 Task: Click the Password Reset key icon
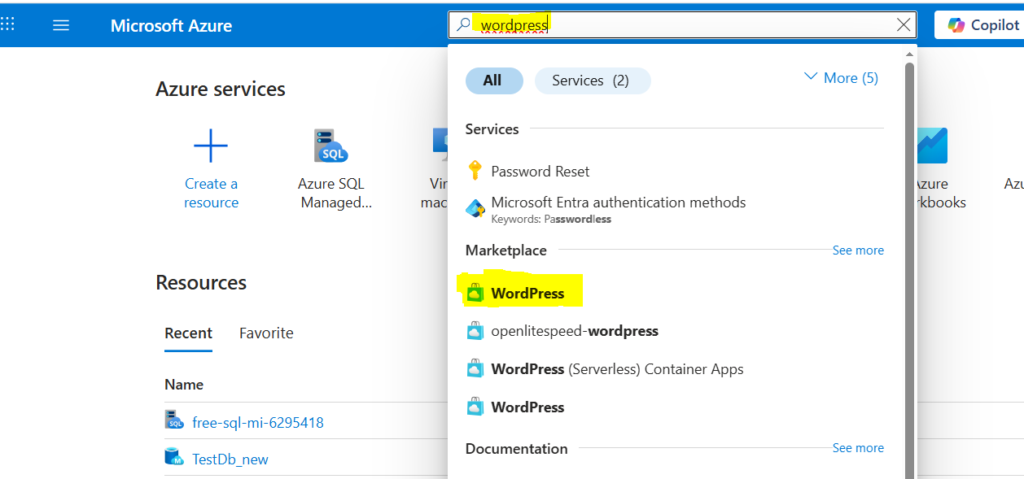click(x=475, y=171)
